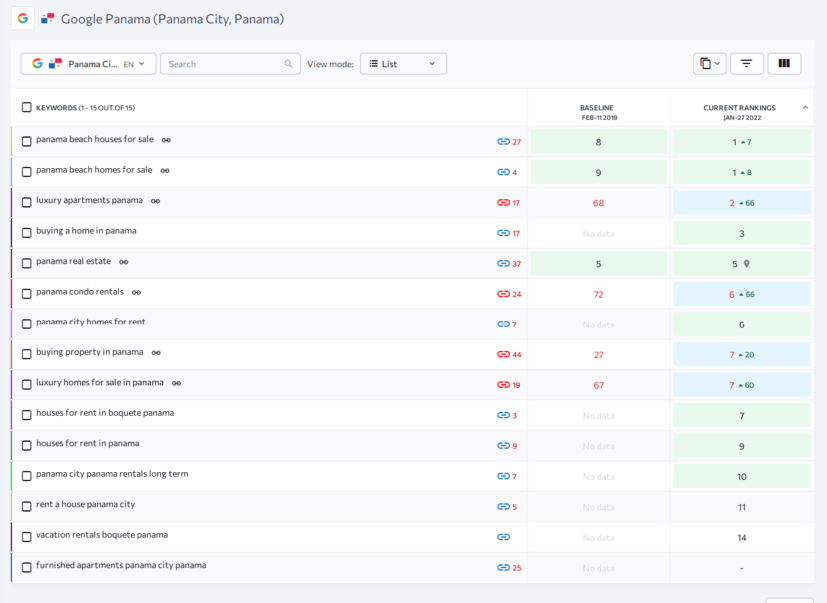
Task: Open the Panama City search engine dropdown
Action: click(x=88, y=64)
